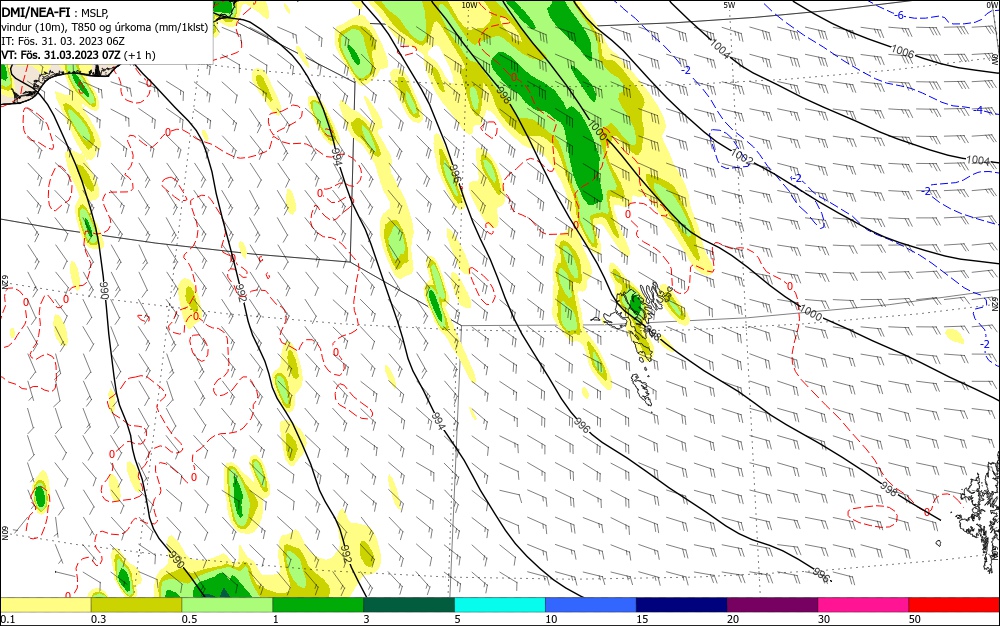
Task: Click the "10W" longitude label
Action: (469, 5)
